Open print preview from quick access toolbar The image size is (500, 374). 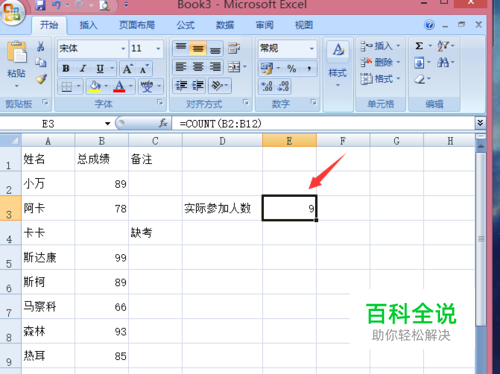pyautogui.click(x=104, y=5)
